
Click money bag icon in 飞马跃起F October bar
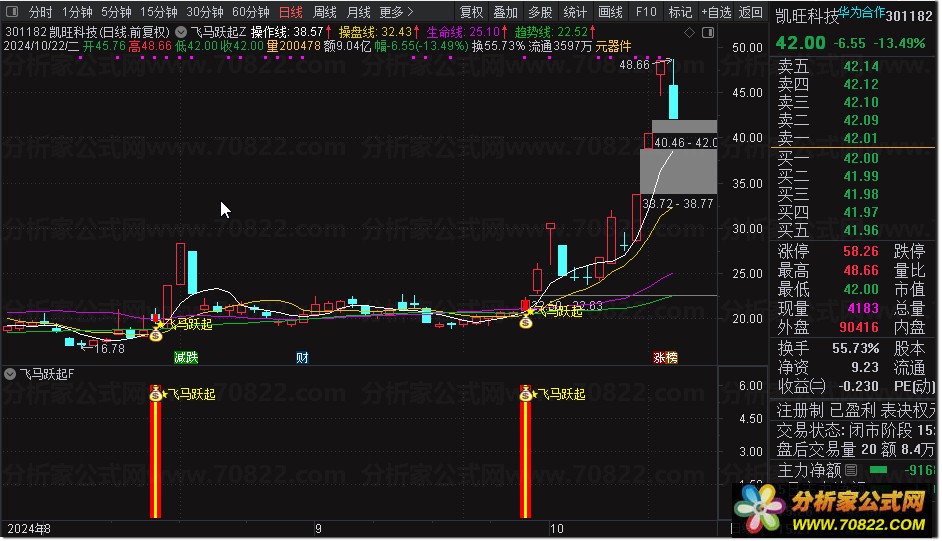[x=526, y=394]
